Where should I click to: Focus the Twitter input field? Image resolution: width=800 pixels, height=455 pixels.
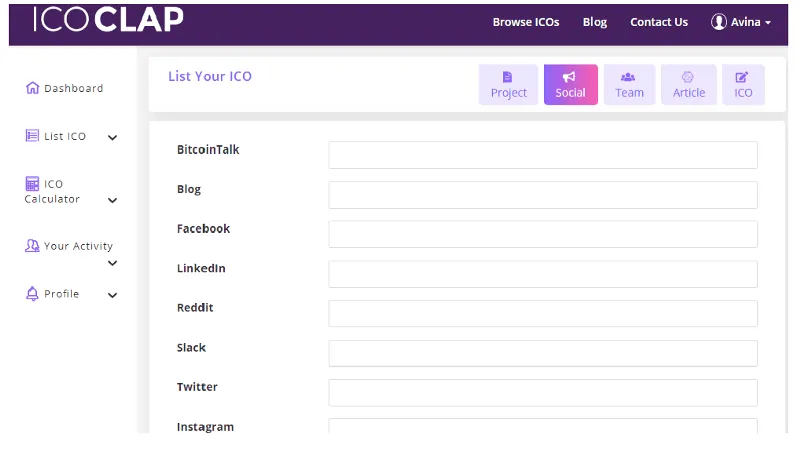coord(543,393)
